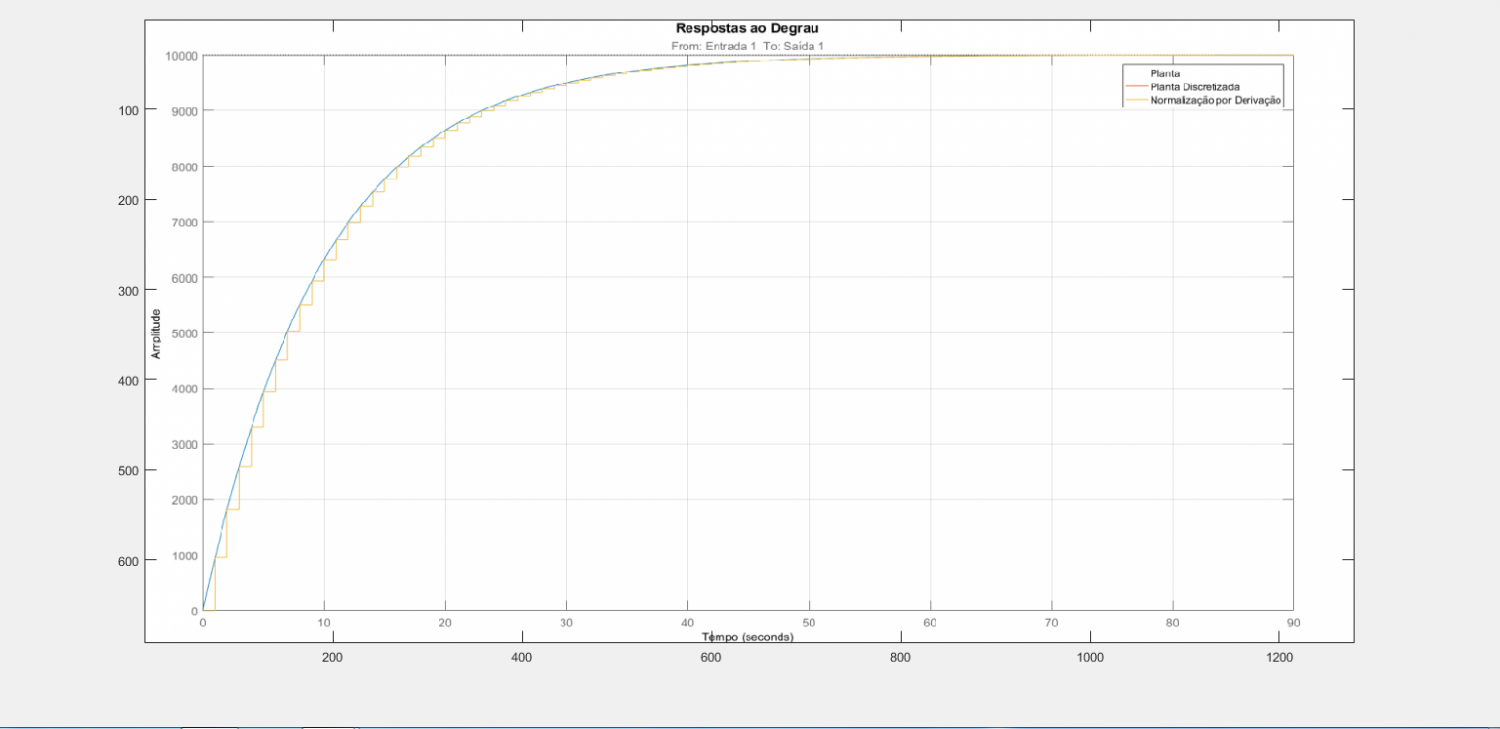This screenshot has height=729, width=1500.
Task: Click the 10 tick label on the time axis
Action: [324, 622]
